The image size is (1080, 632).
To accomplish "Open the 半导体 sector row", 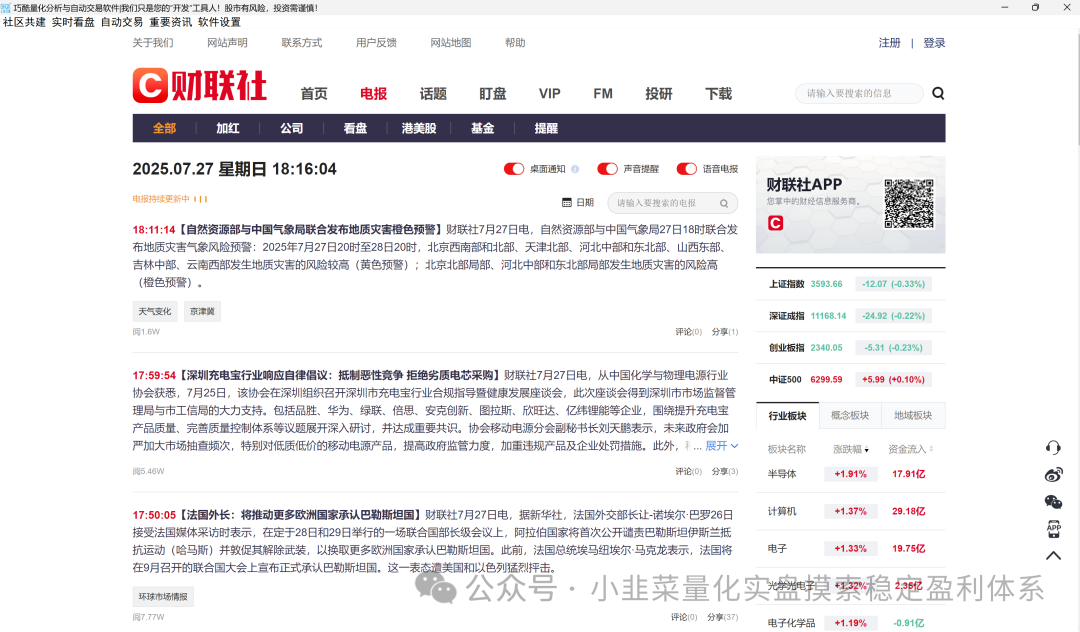I will coord(851,474).
